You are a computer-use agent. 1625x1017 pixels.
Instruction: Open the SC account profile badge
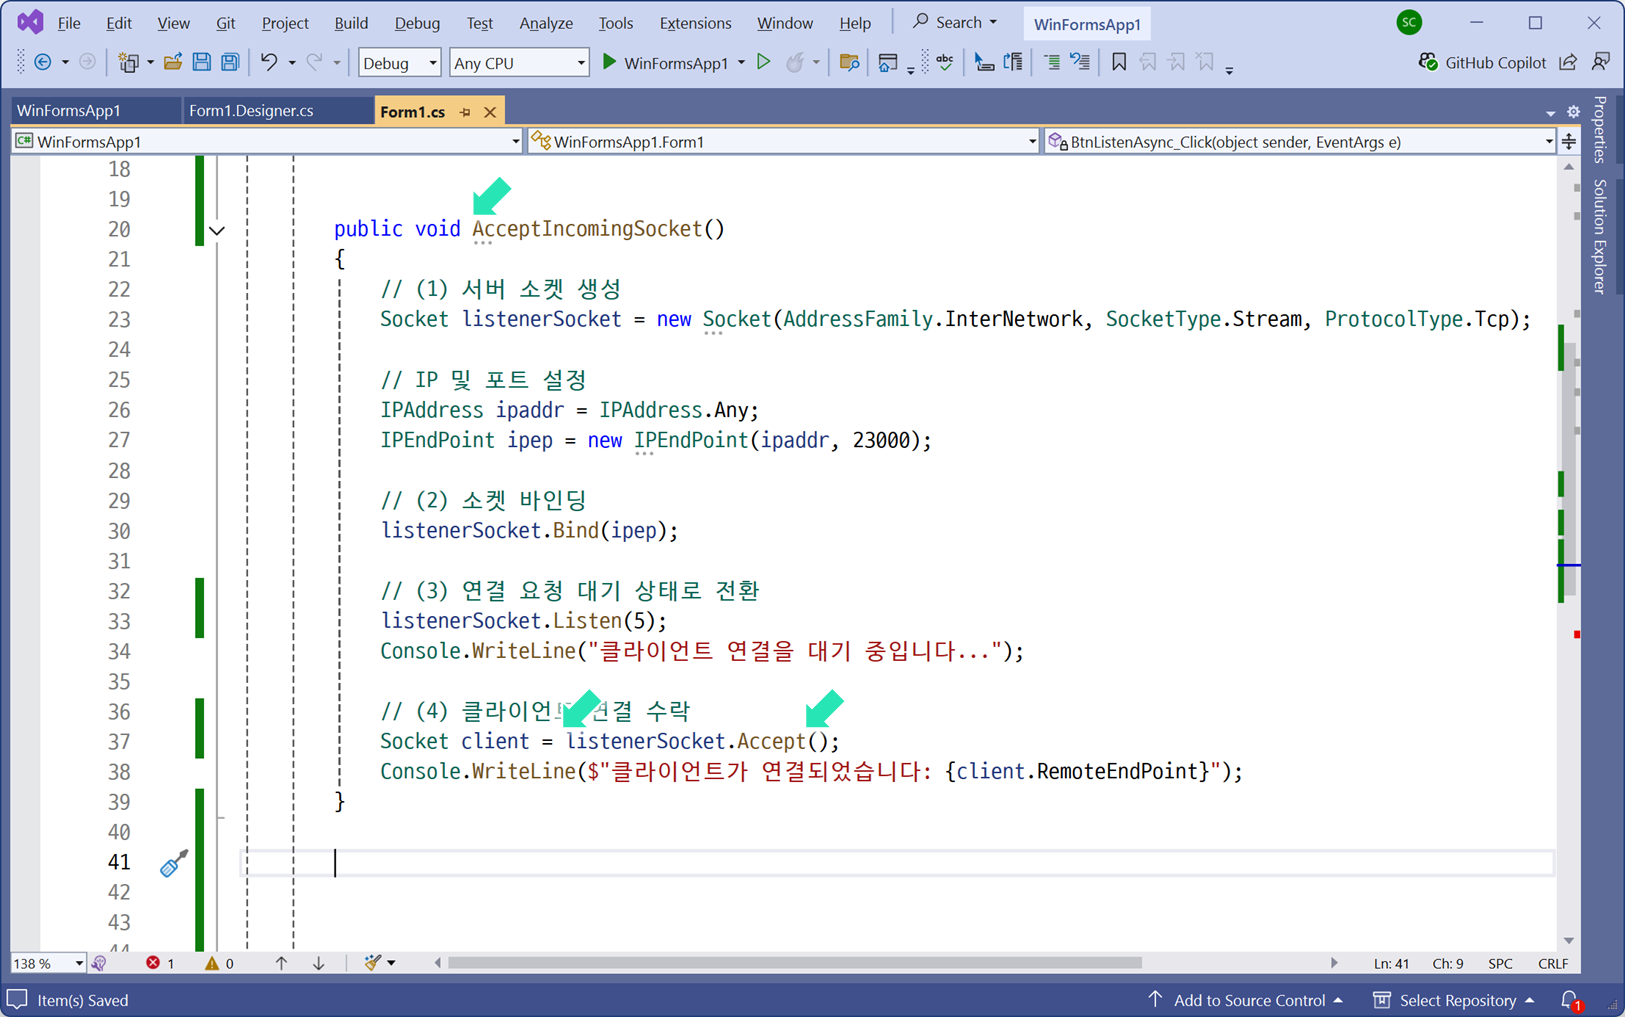click(x=1409, y=22)
